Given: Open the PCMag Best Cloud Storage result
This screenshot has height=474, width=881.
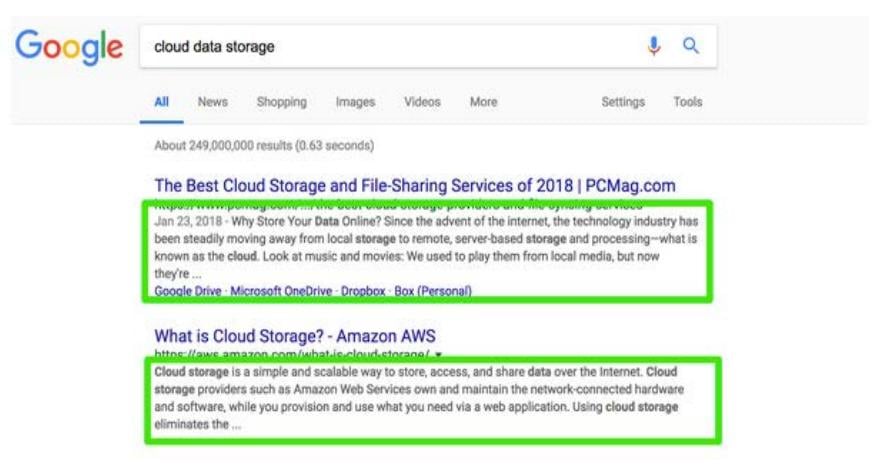Looking at the screenshot, I should [x=415, y=186].
